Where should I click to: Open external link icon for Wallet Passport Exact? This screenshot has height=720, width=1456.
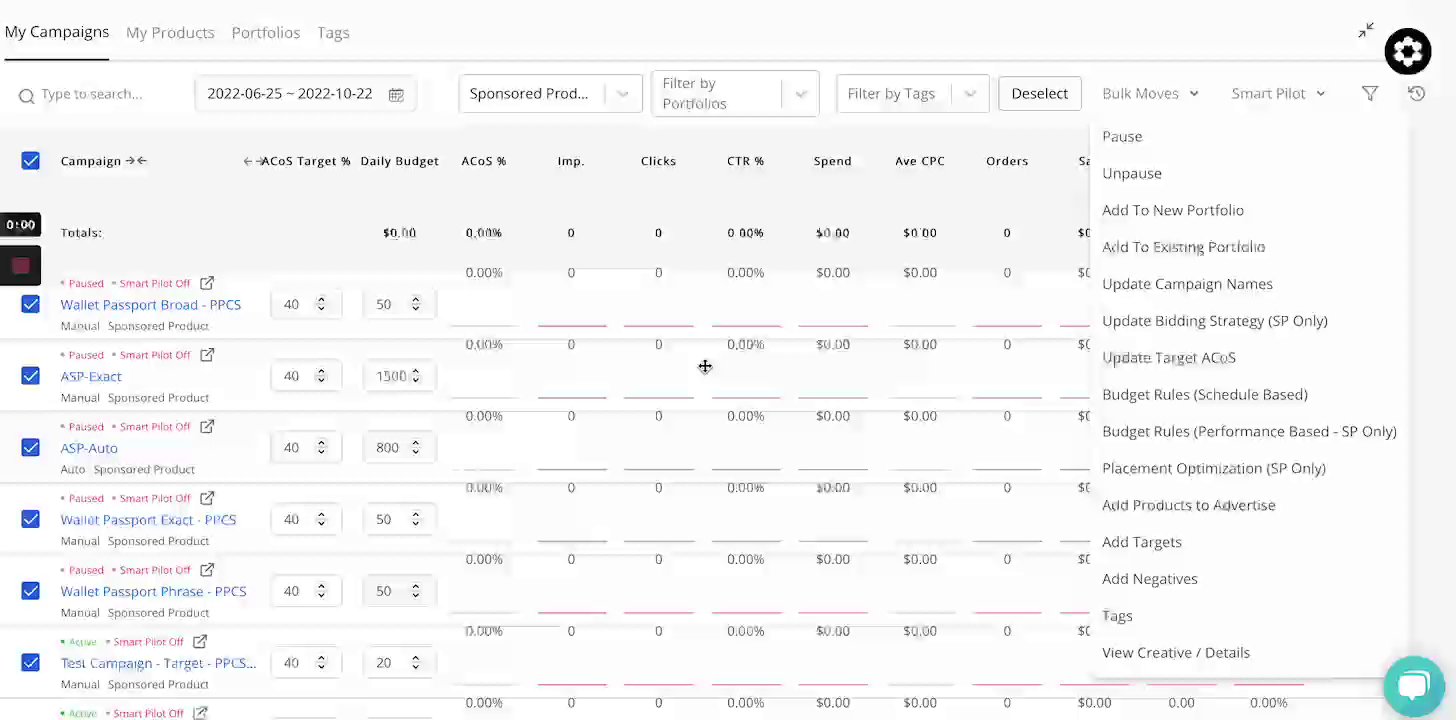207,498
